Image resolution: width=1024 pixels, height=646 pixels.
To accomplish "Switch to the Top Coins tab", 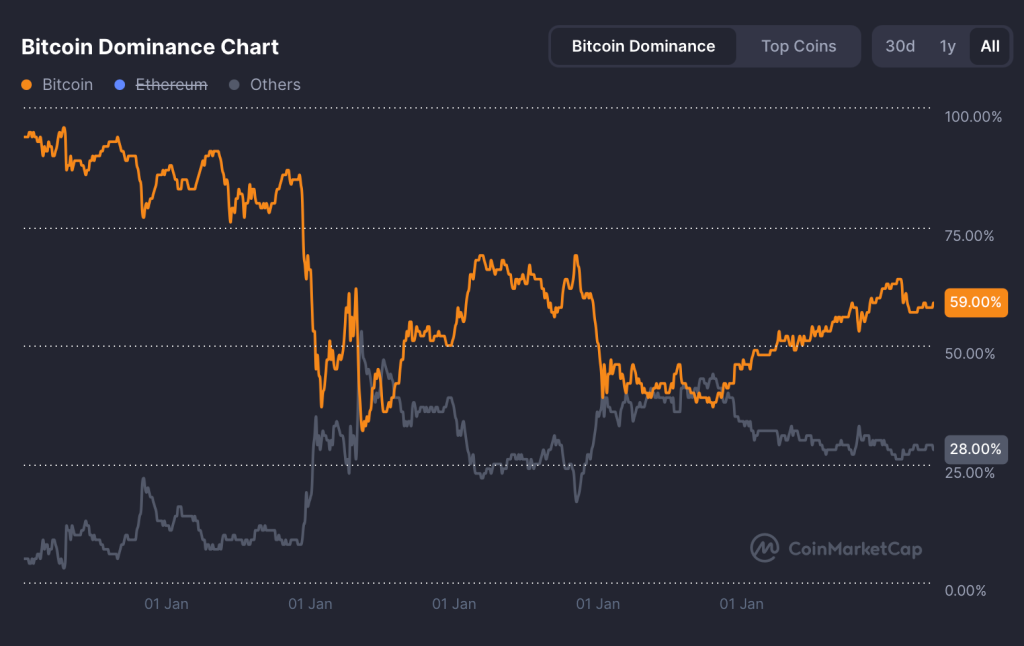I will [798, 46].
